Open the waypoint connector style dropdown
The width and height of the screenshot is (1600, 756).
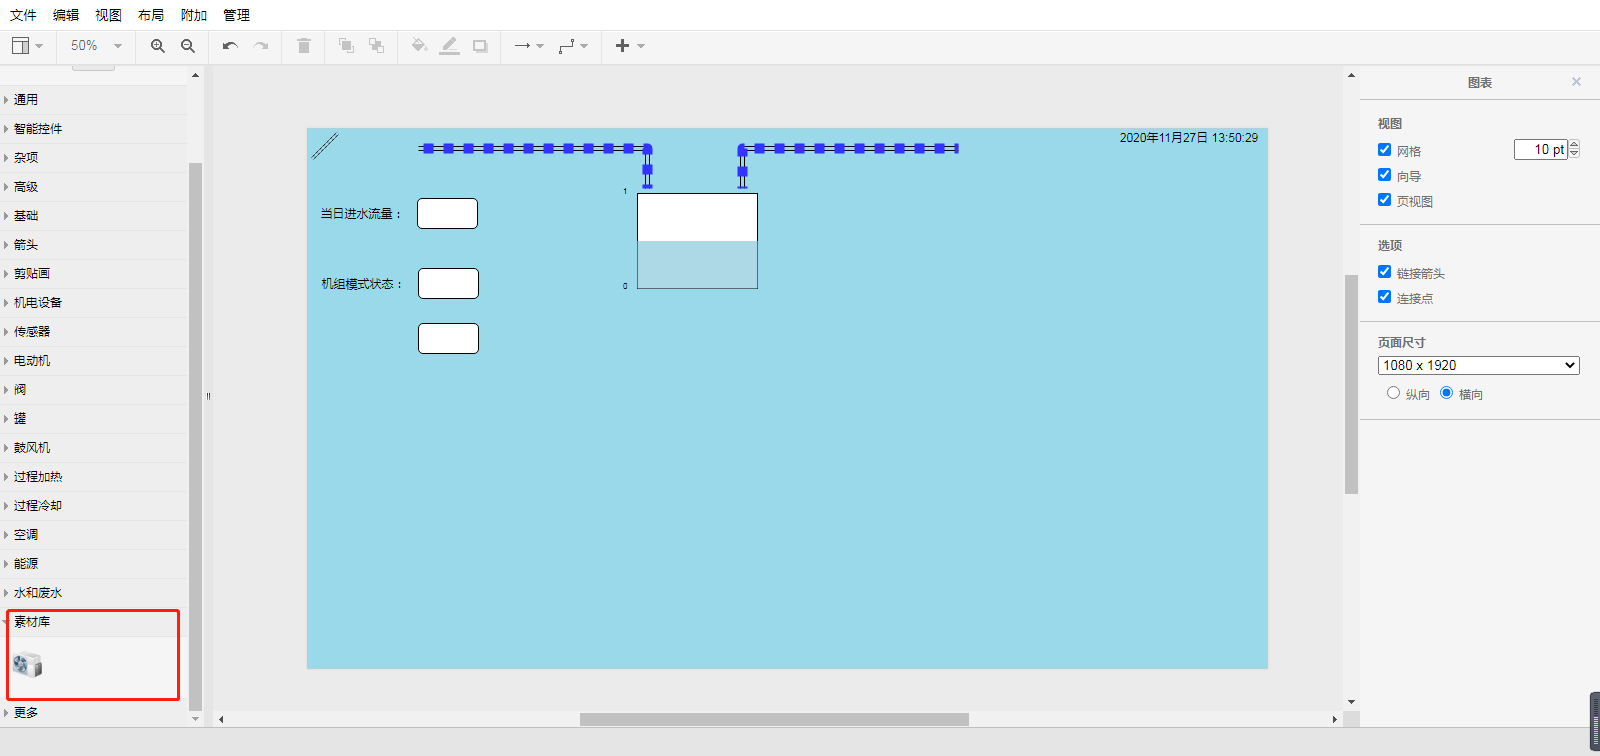click(x=573, y=46)
